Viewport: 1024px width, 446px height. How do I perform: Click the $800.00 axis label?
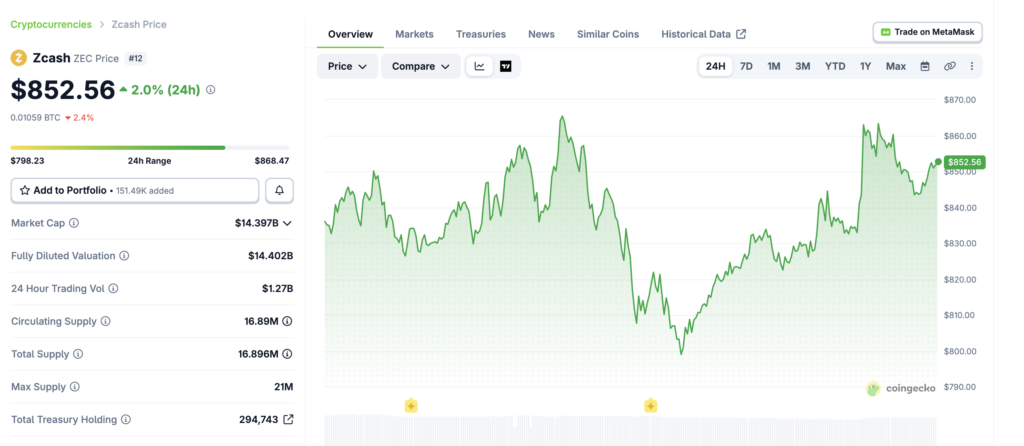pyautogui.click(x=959, y=351)
